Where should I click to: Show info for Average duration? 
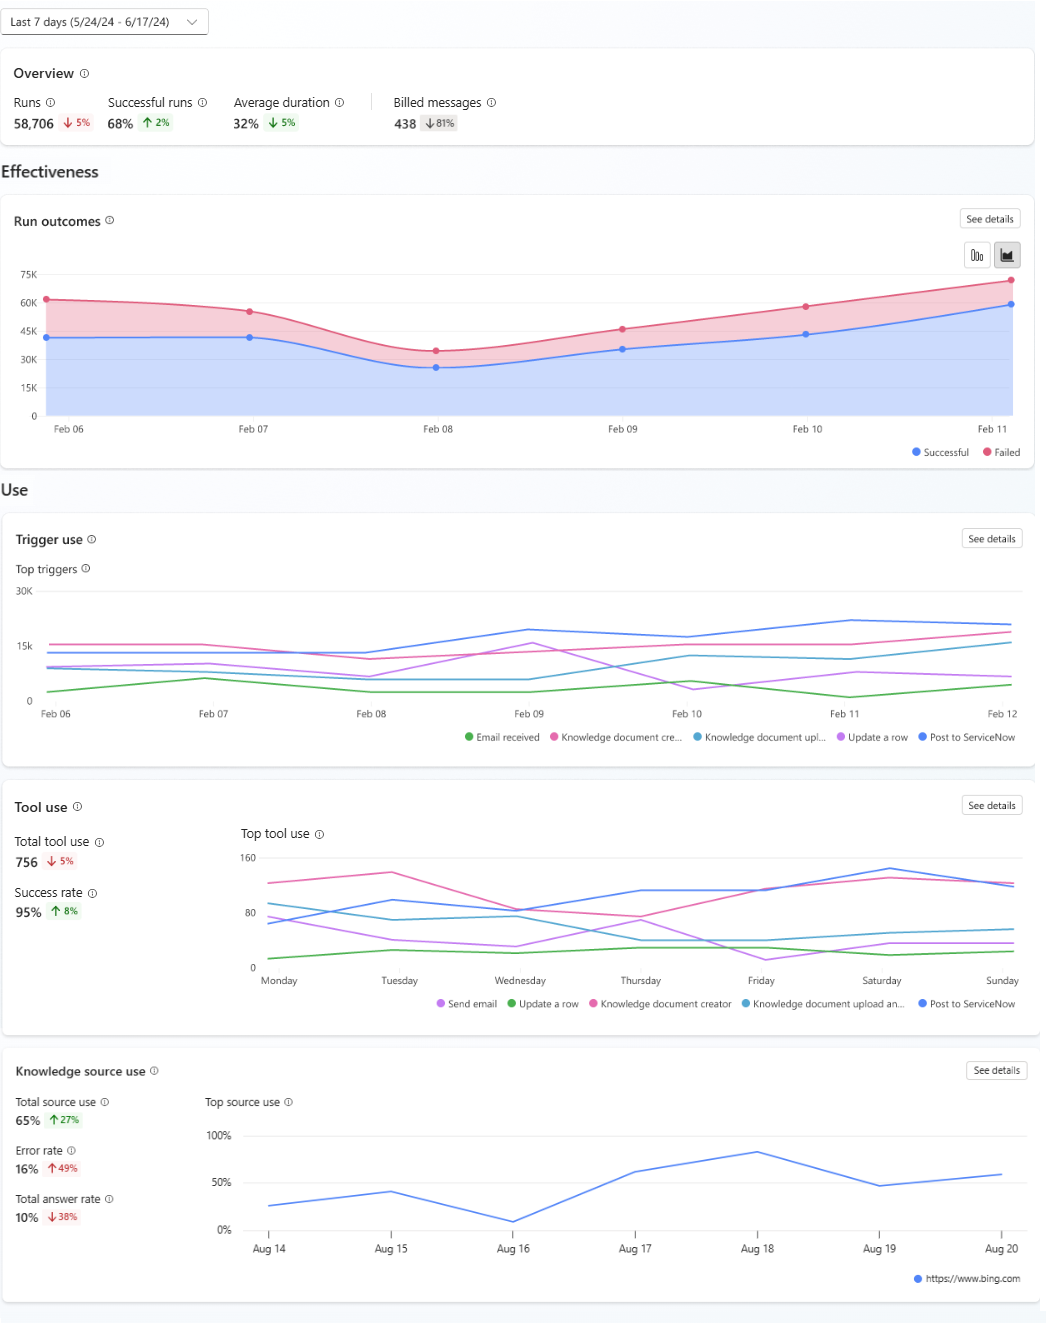tap(339, 103)
